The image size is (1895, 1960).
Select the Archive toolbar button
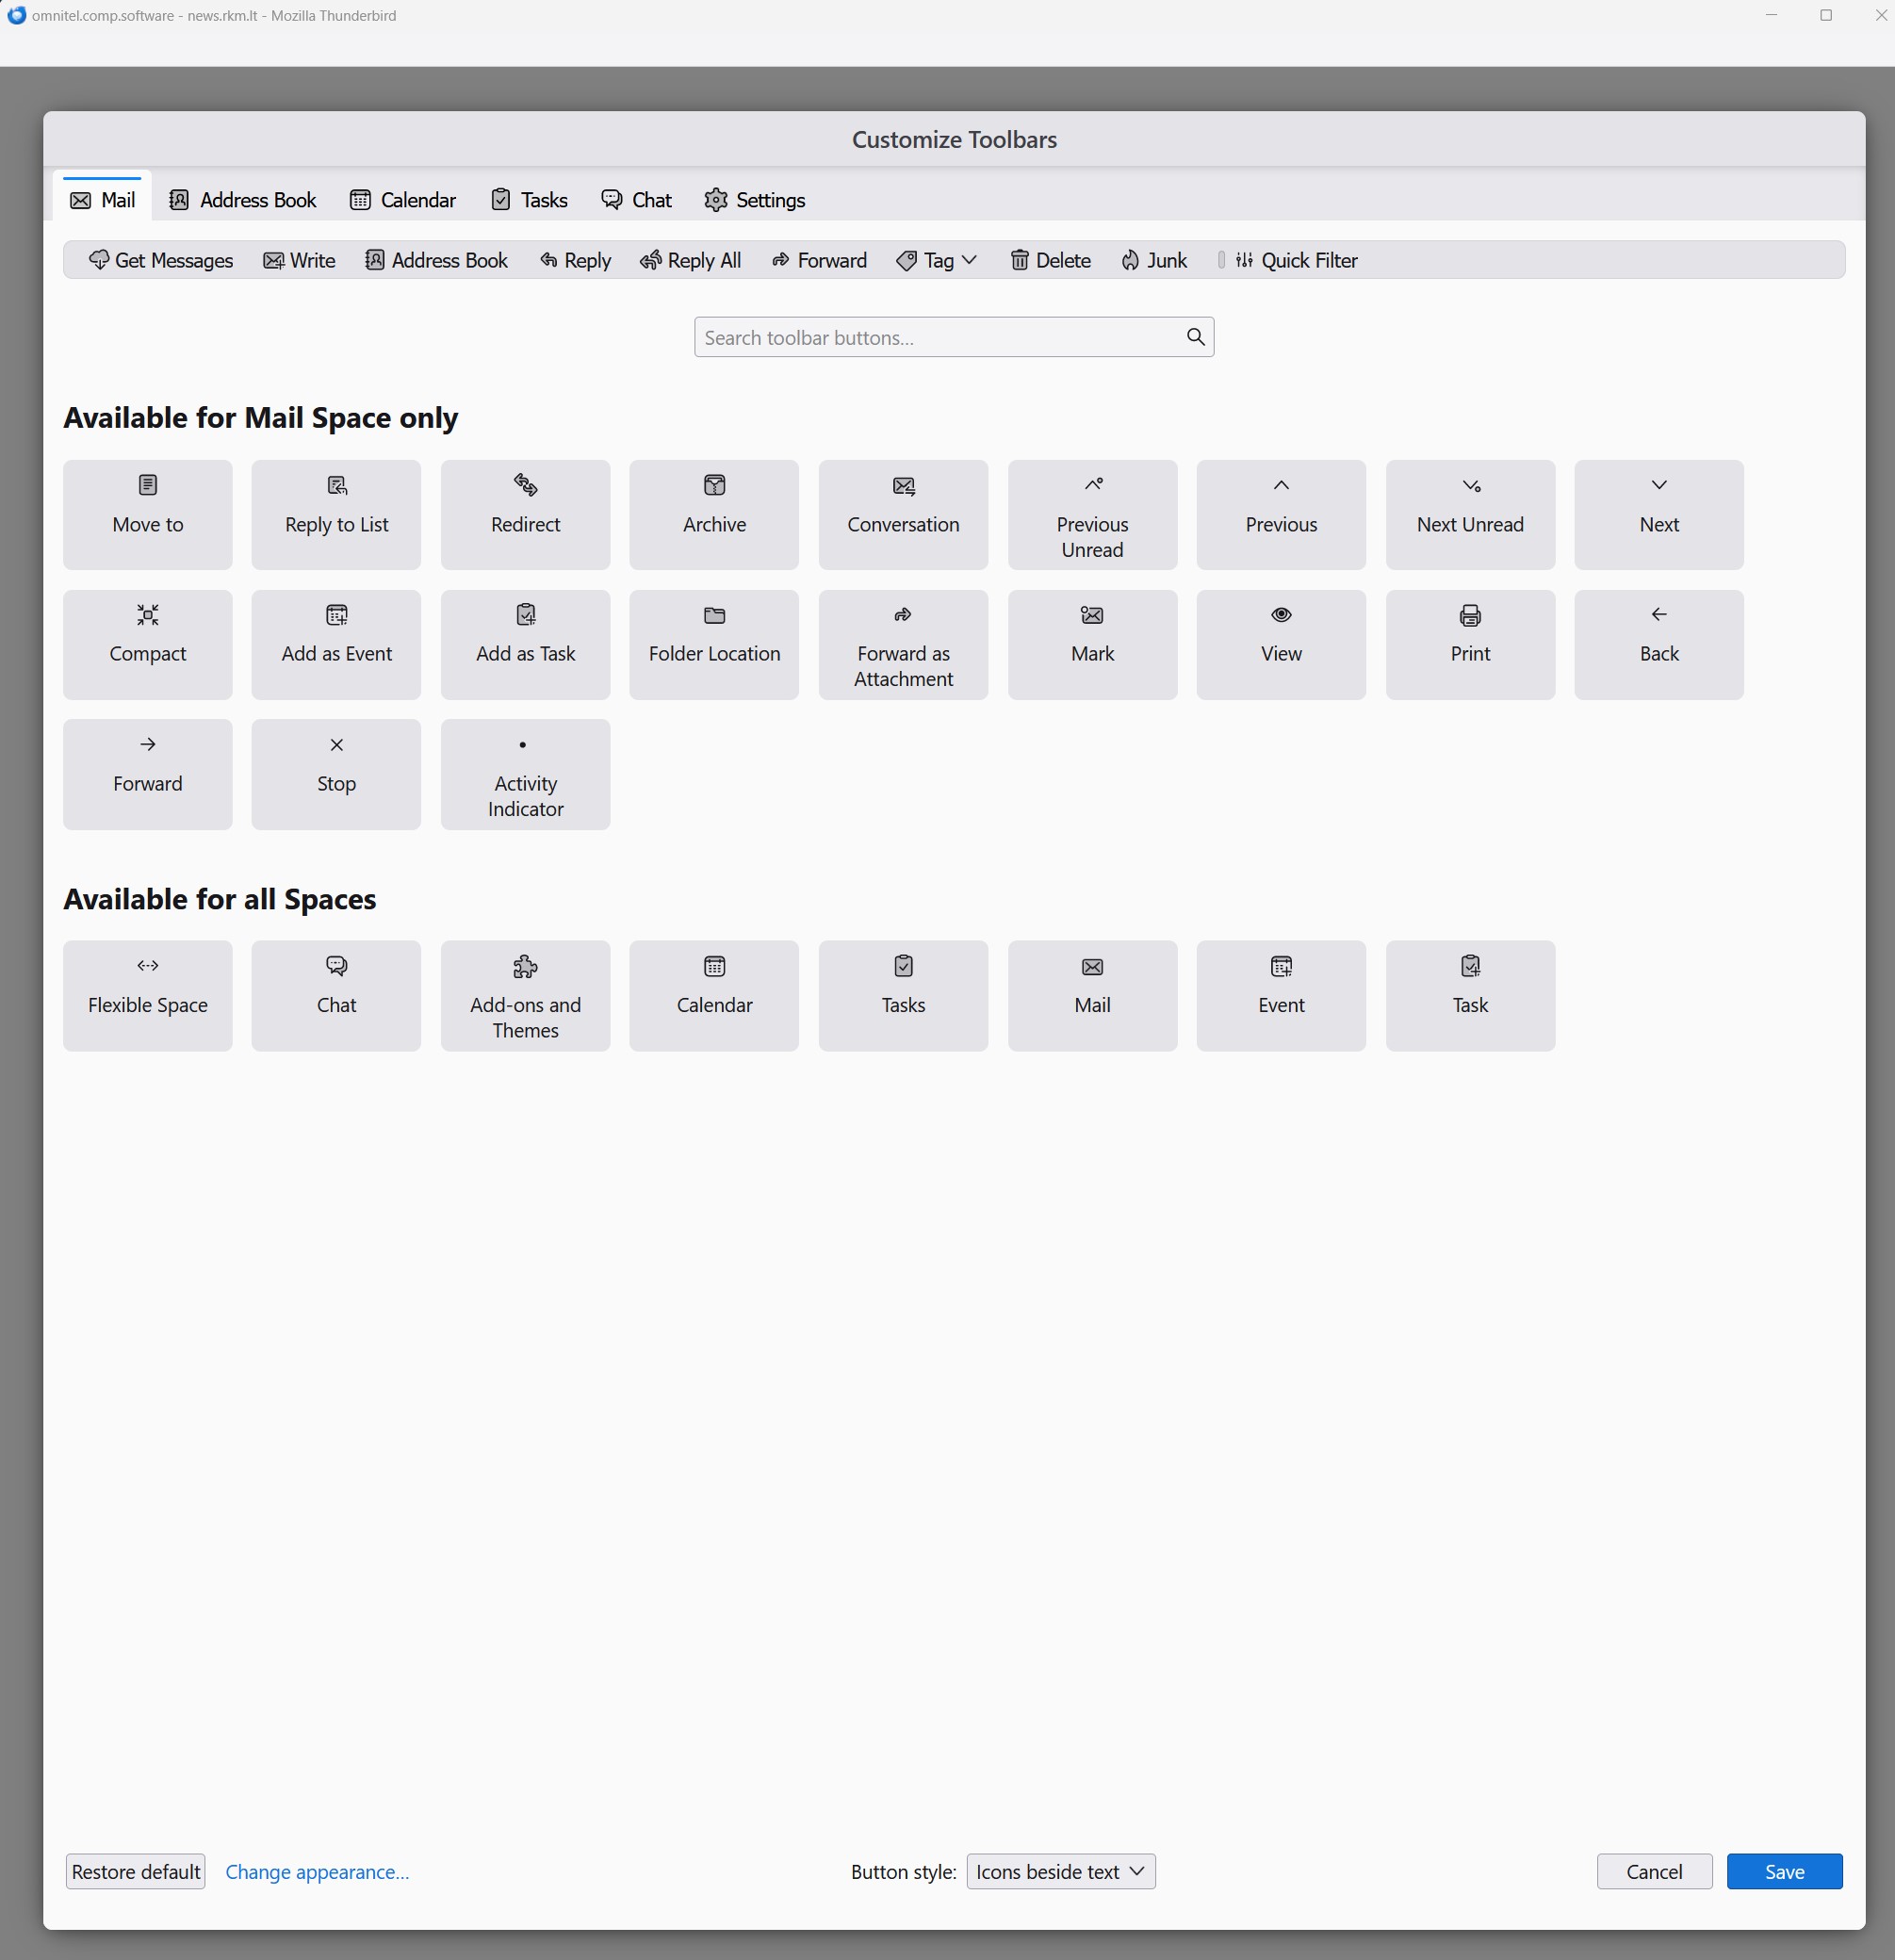pyautogui.click(x=714, y=514)
